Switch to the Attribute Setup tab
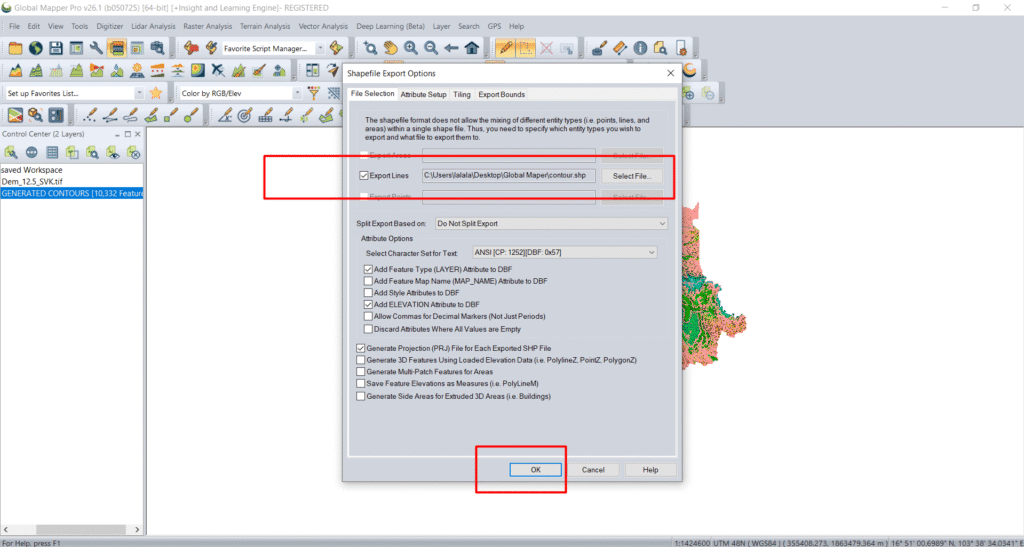This screenshot has width=1024, height=547. pyautogui.click(x=423, y=95)
